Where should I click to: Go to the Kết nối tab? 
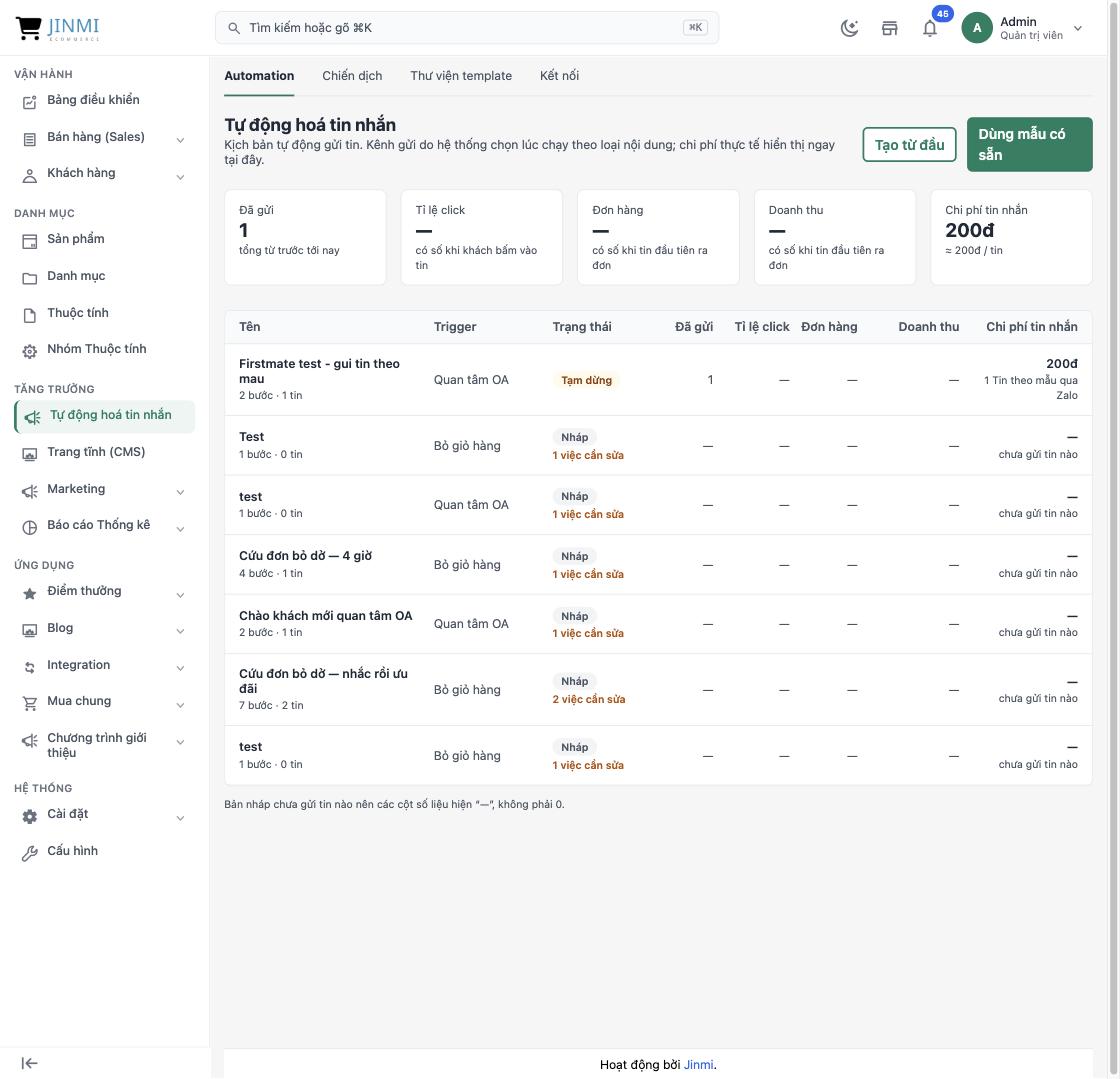point(559,76)
